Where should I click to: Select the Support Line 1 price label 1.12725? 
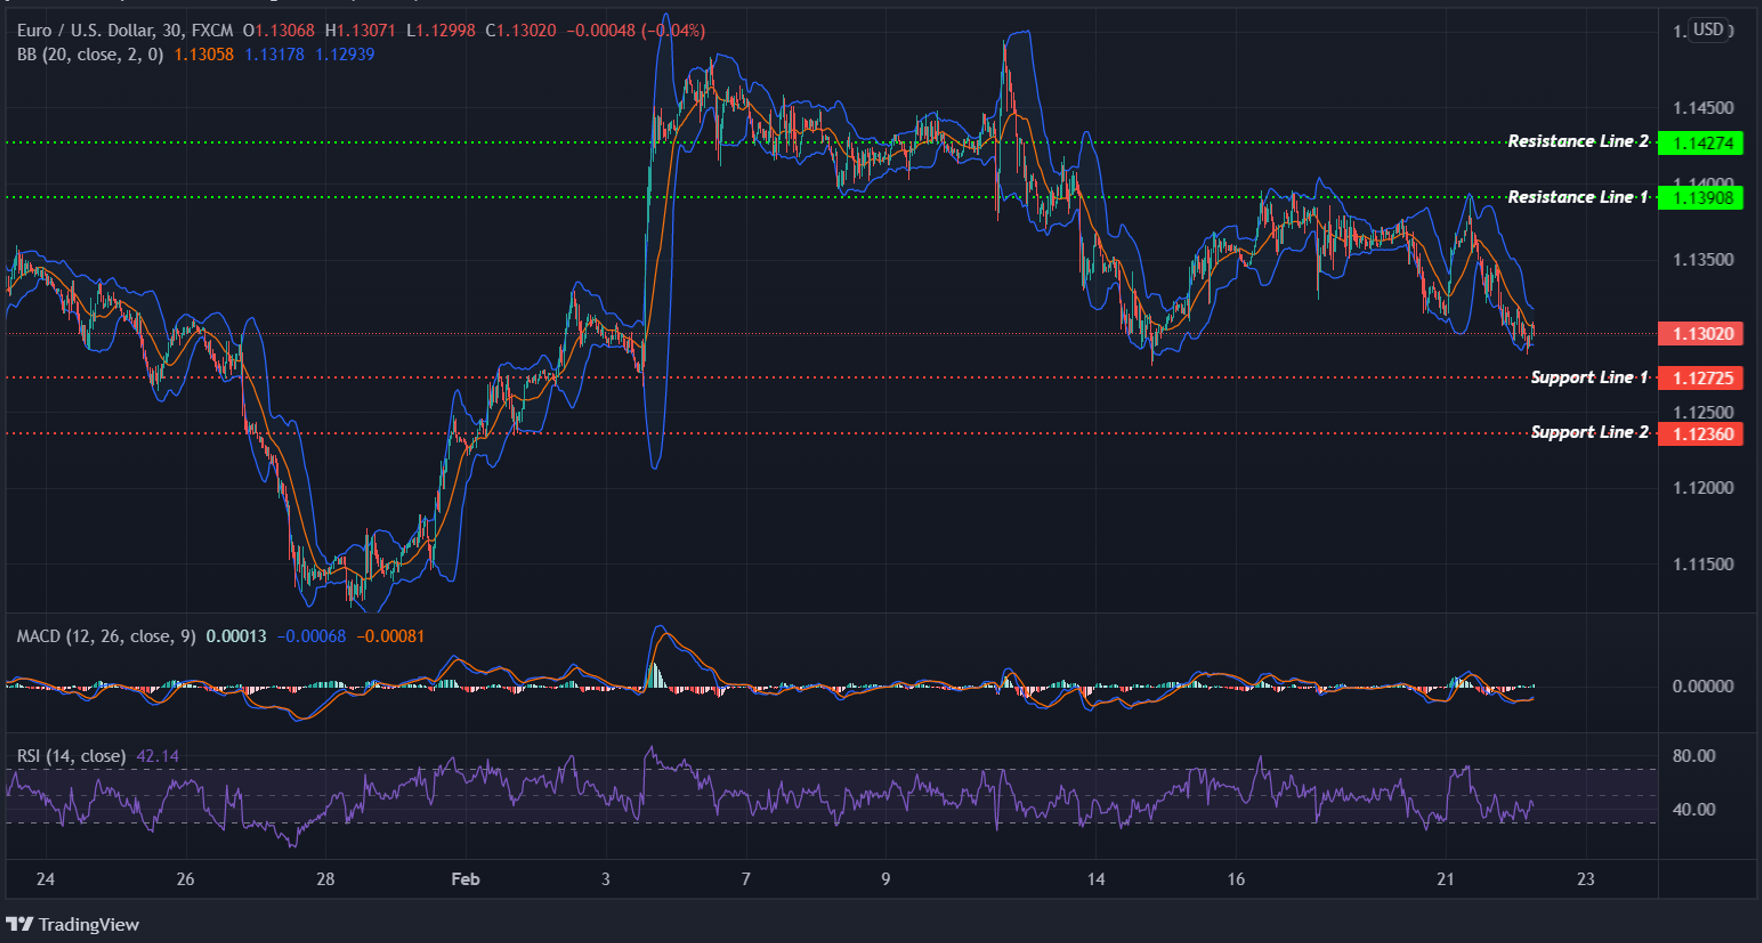click(1702, 379)
